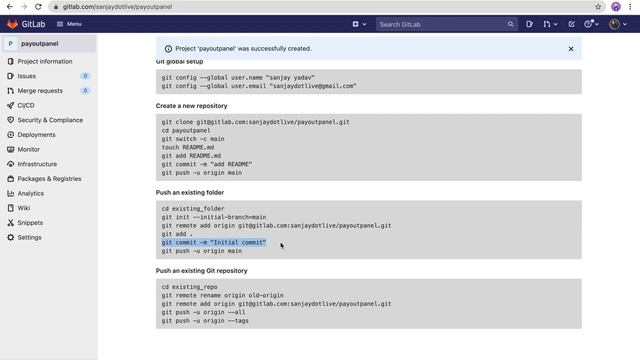Click the Issues count badge
Viewport: 640px width, 360px height.
85,76
